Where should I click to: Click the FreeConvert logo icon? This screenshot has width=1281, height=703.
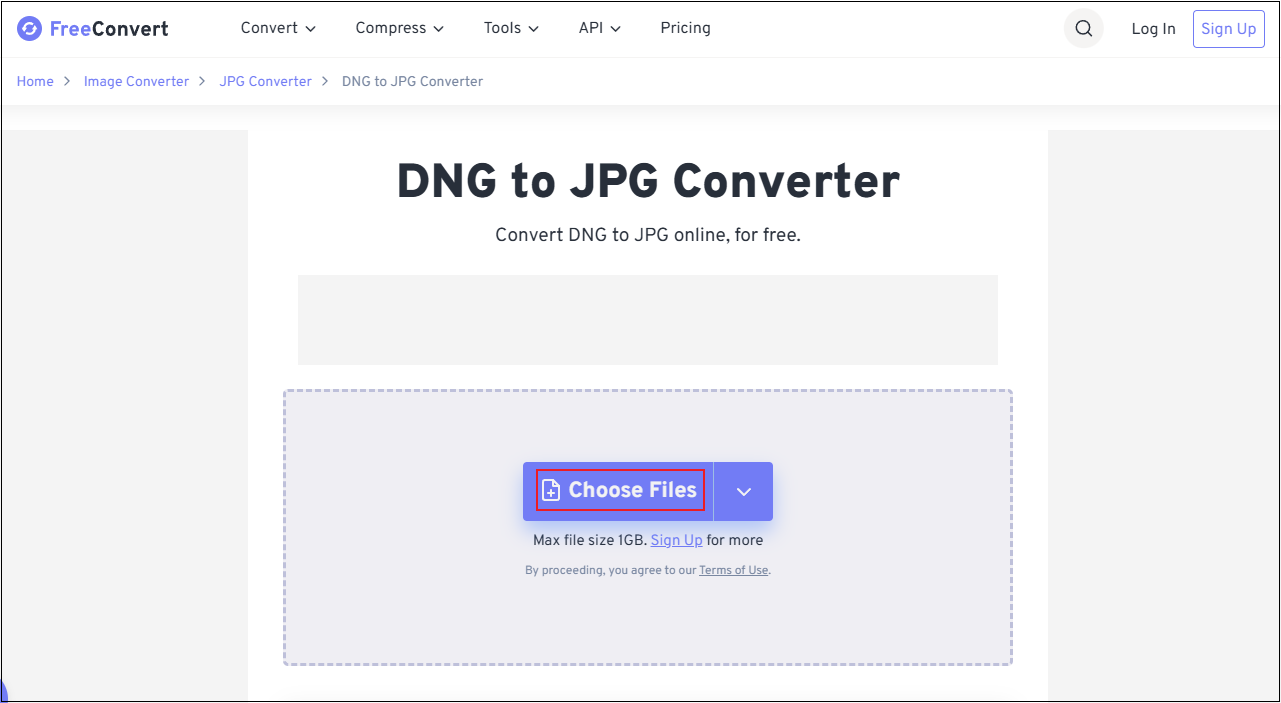click(28, 28)
